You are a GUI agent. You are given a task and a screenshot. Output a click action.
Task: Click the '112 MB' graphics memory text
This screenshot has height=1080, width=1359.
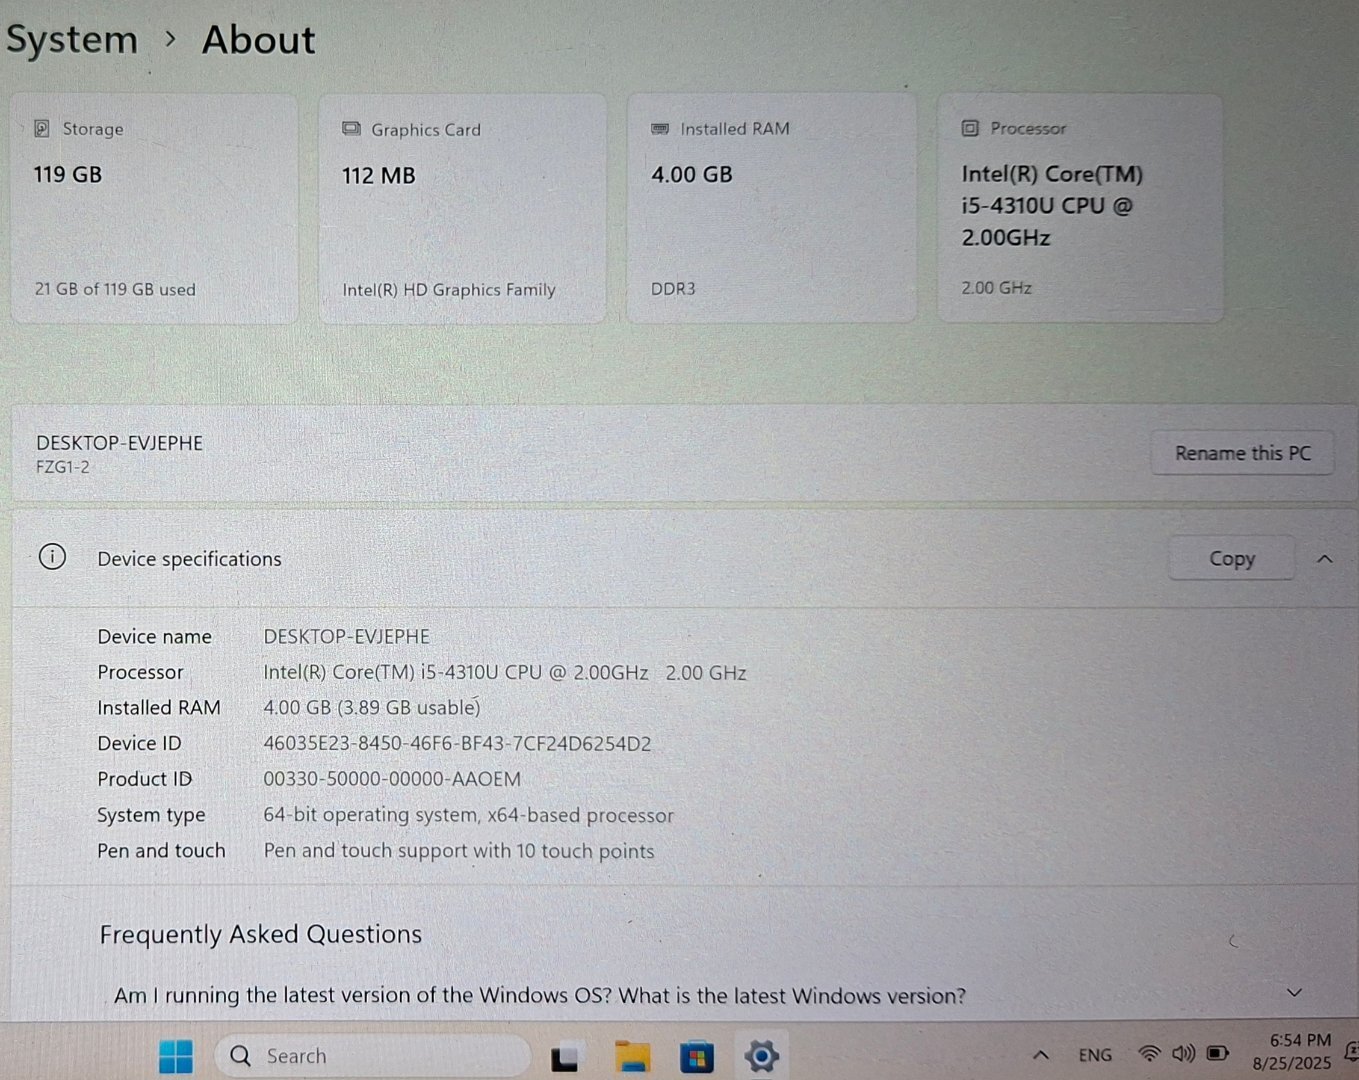(x=379, y=176)
